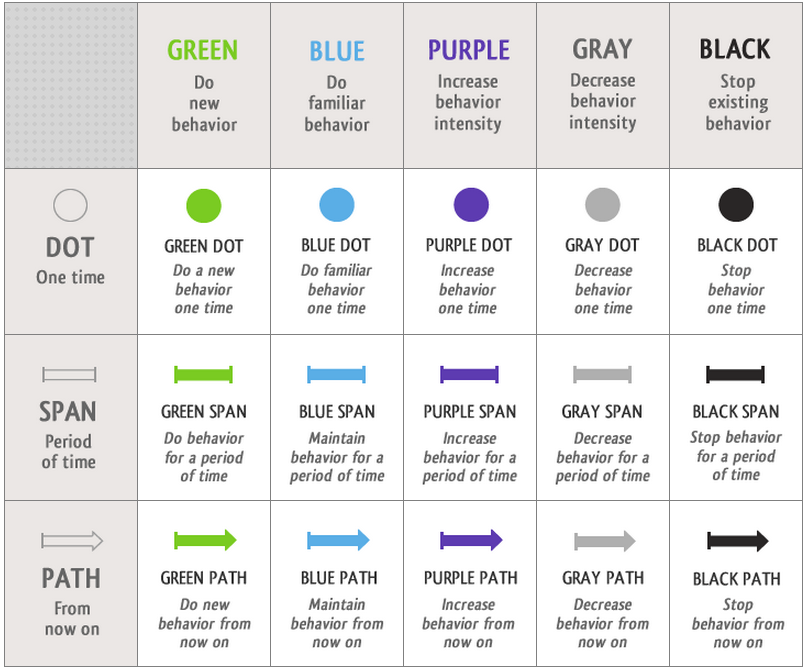The width and height of the screenshot is (807, 671).
Task: Click the outlined PATH row arrow icon
Action: pos(71,541)
